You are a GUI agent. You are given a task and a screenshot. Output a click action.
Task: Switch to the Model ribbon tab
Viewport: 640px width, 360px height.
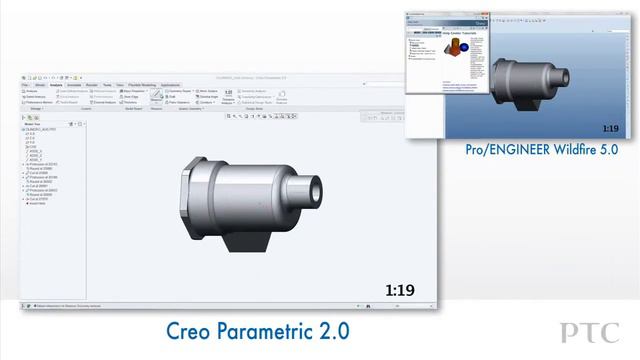click(40, 85)
